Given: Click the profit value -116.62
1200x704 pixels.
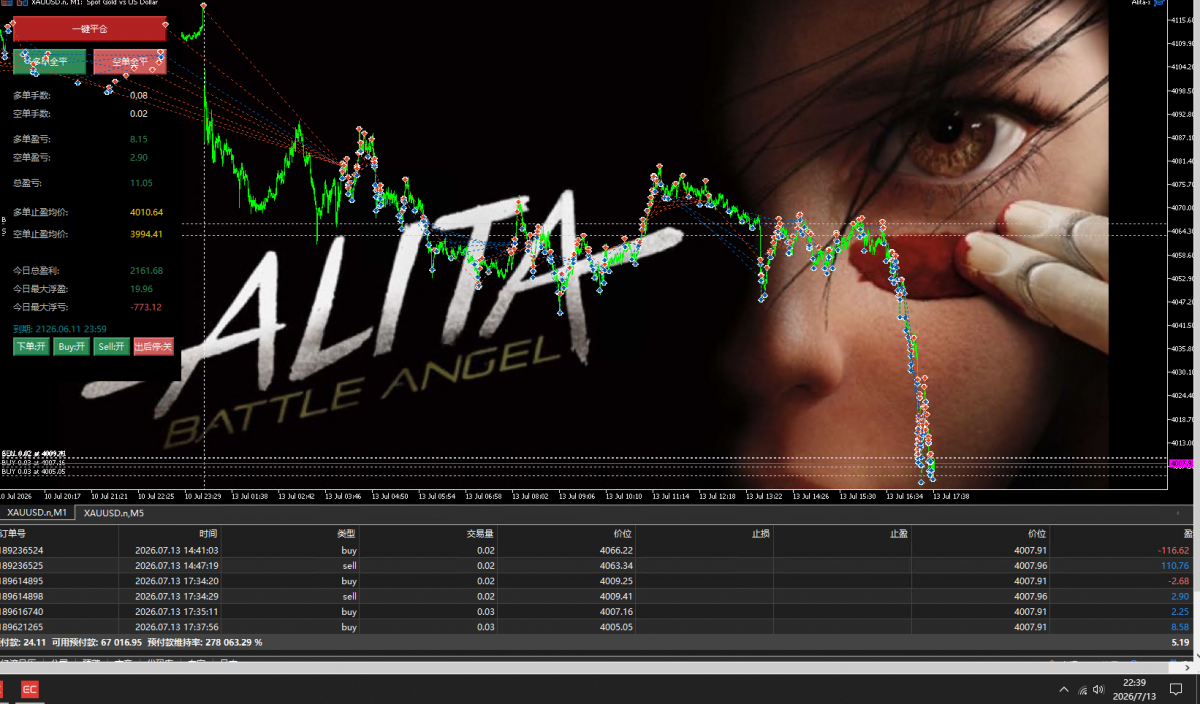Looking at the screenshot, I should (x=1174, y=550).
